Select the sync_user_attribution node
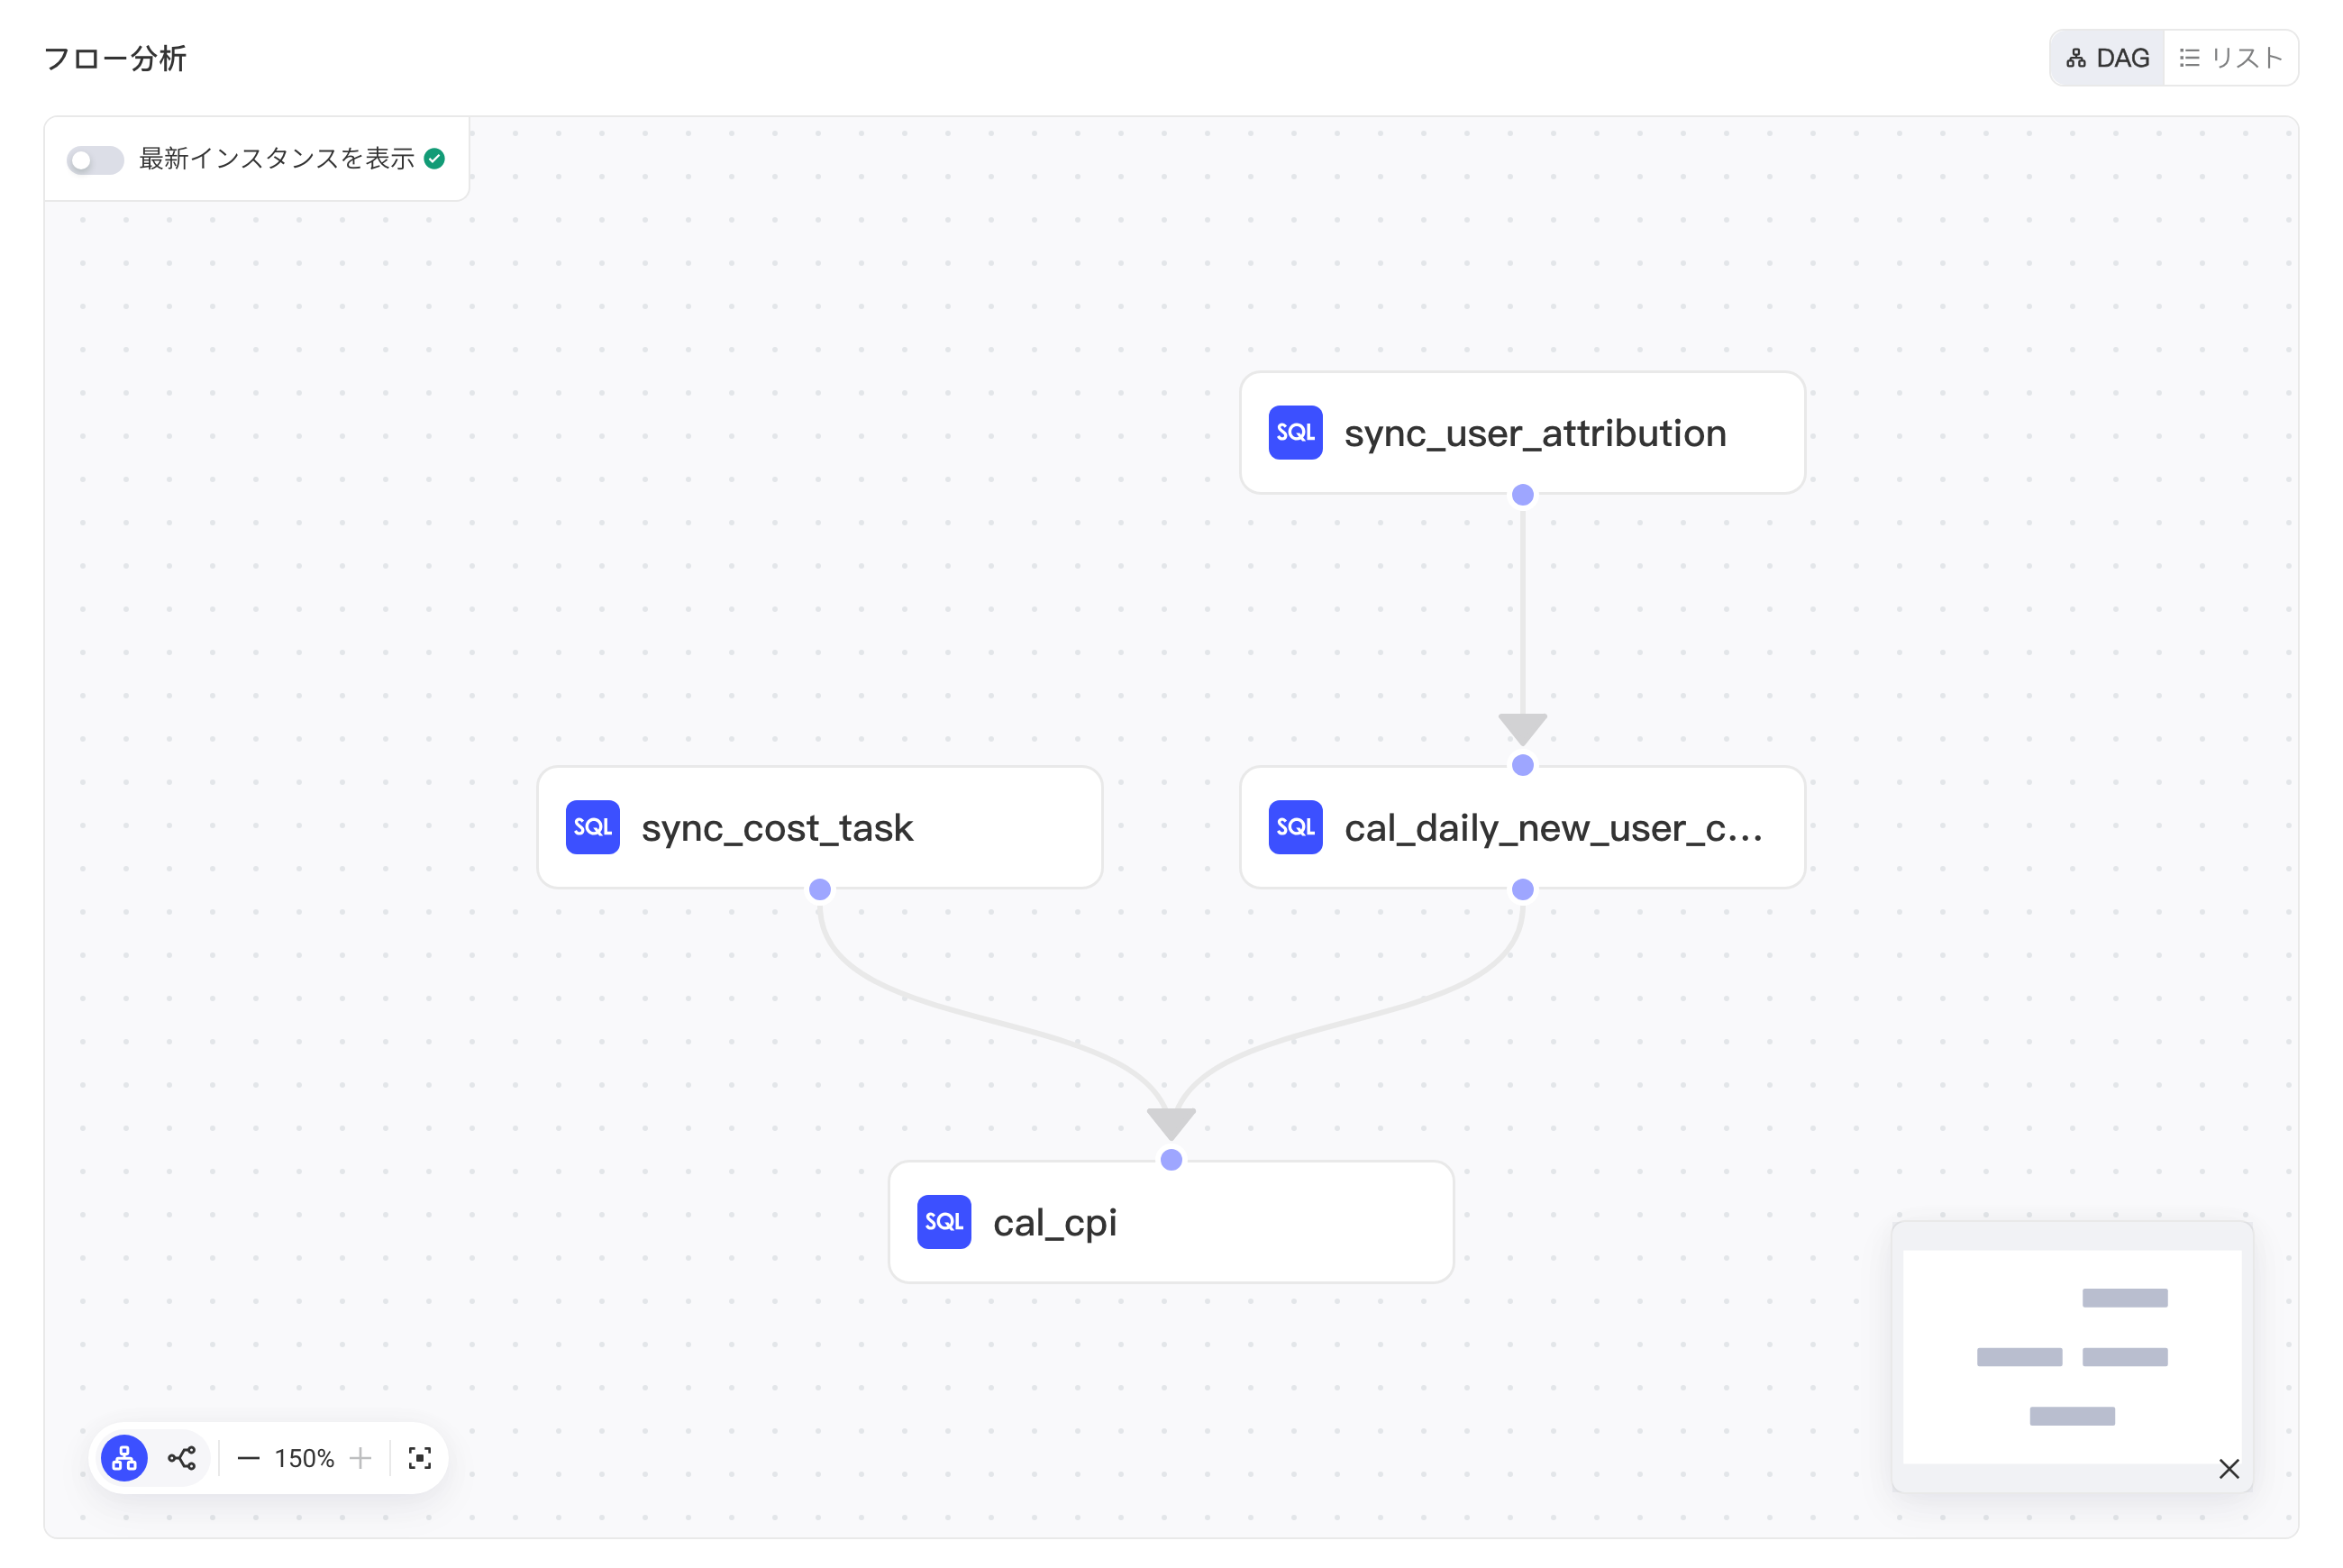Image resolution: width=2343 pixels, height=1568 pixels. pos(1522,433)
